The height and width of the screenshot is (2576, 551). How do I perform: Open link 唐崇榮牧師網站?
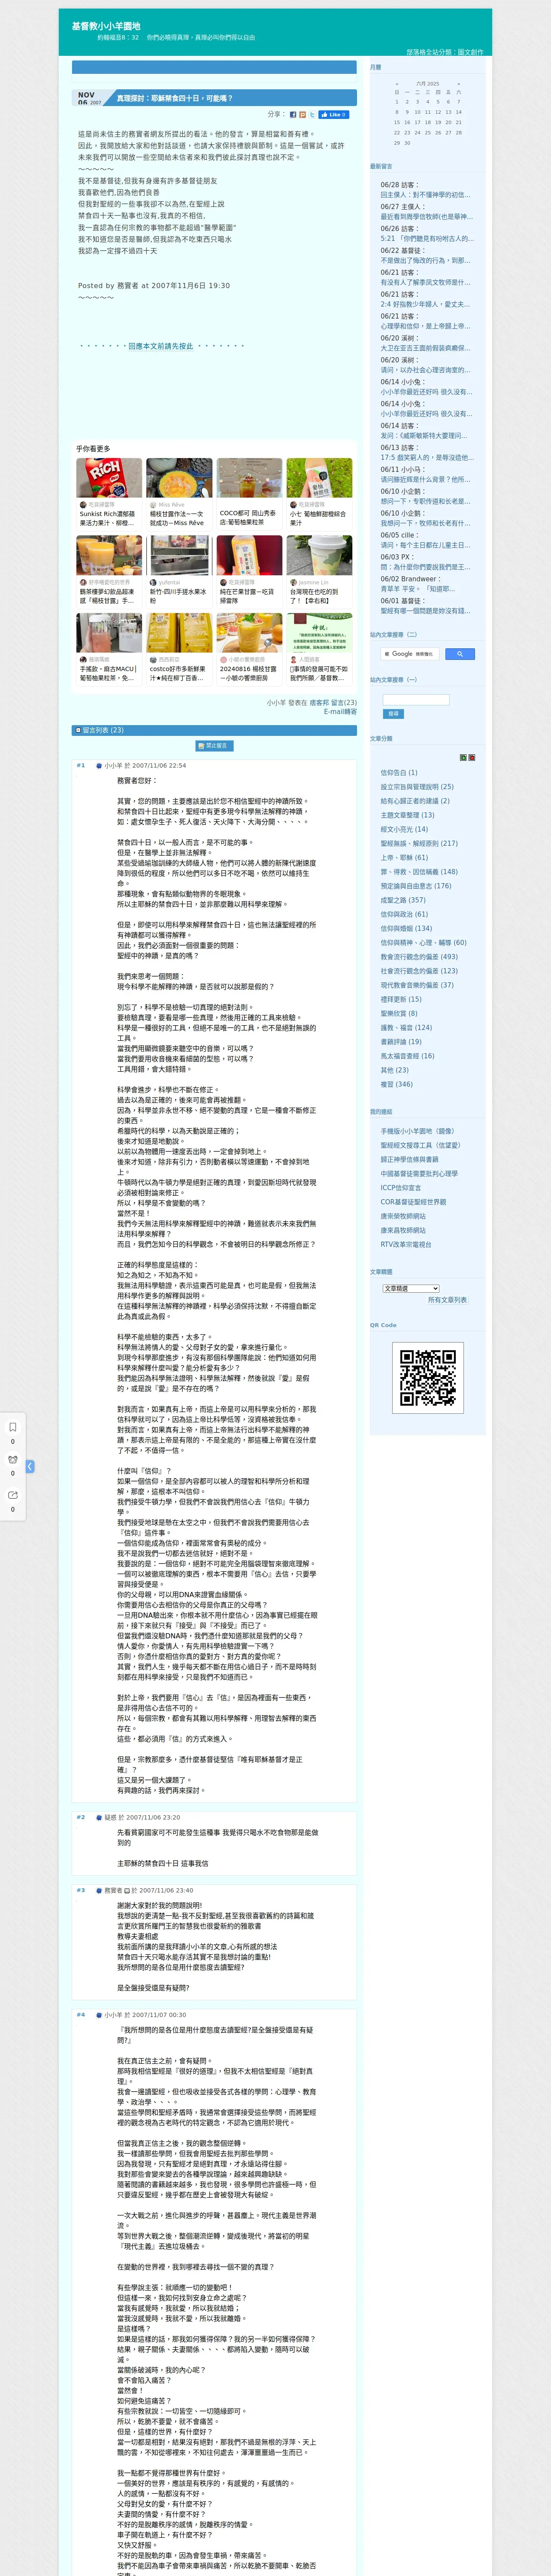[403, 1216]
